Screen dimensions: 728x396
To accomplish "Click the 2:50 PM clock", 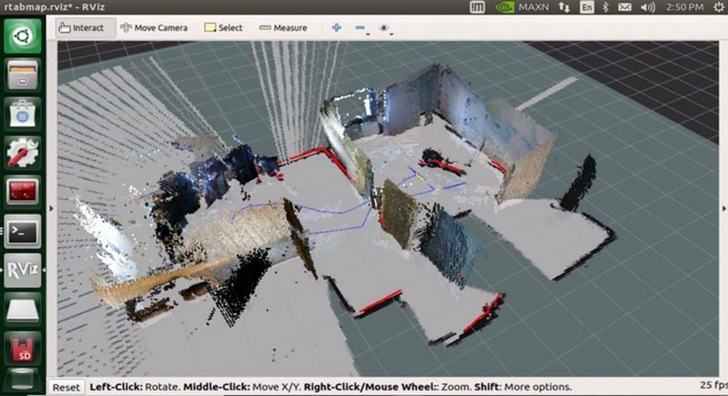I will [x=684, y=7].
